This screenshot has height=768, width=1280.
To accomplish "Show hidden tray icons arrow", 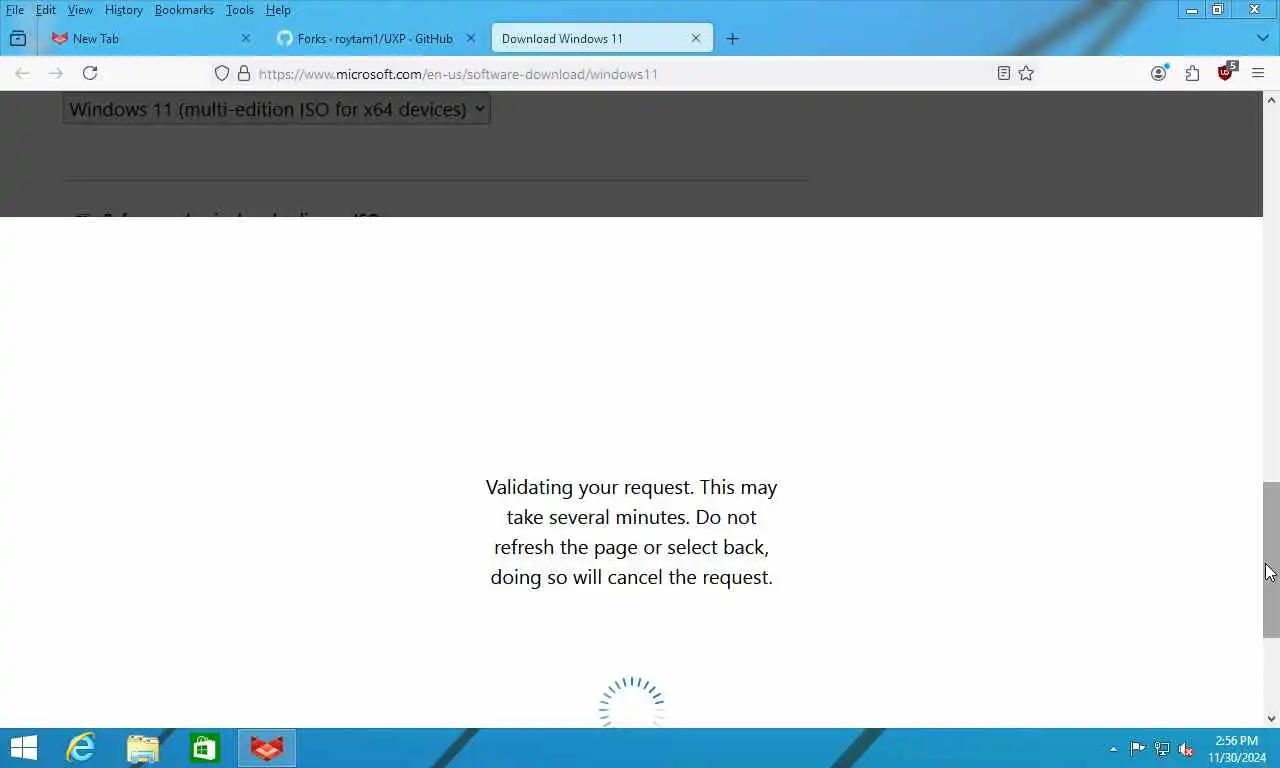I will 1113,749.
